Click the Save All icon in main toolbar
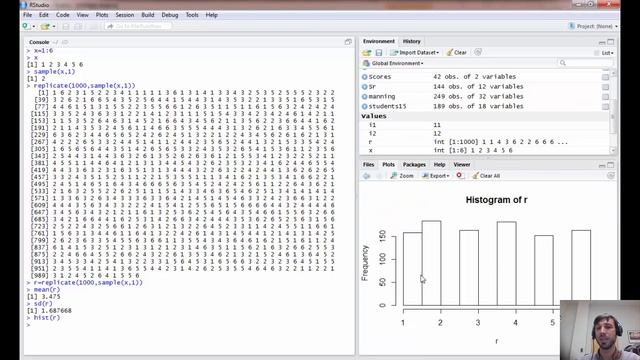The width and height of the screenshot is (640, 360). tap(78, 26)
